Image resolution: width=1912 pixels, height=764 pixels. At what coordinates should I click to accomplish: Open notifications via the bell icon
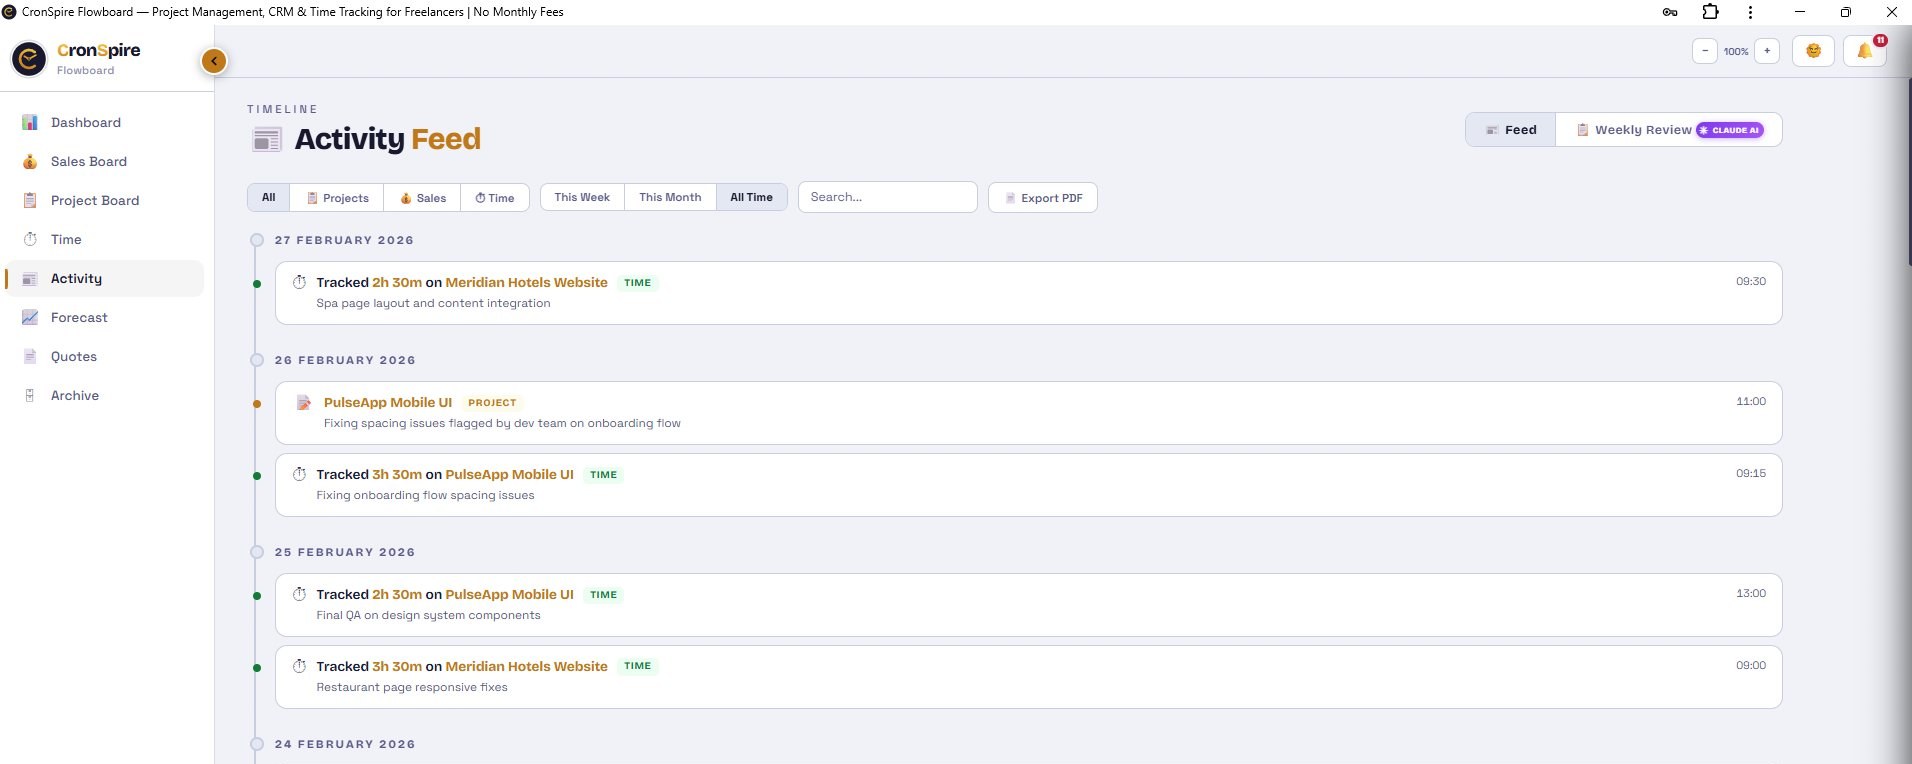(x=1865, y=51)
